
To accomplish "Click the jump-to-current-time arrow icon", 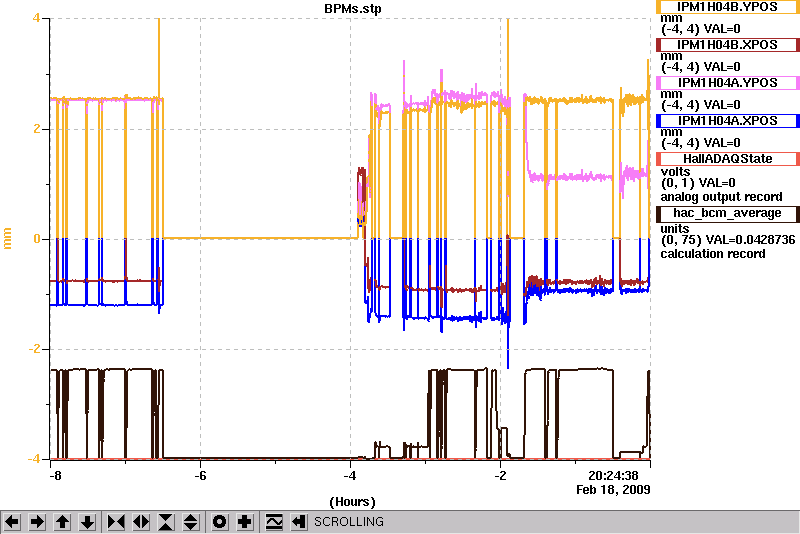I will click(x=298, y=522).
